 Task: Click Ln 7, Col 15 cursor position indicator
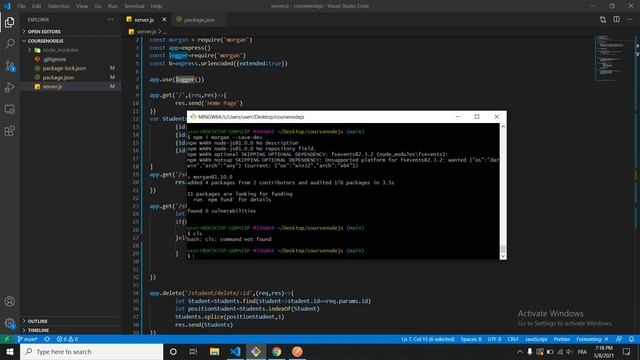pos(428,339)
